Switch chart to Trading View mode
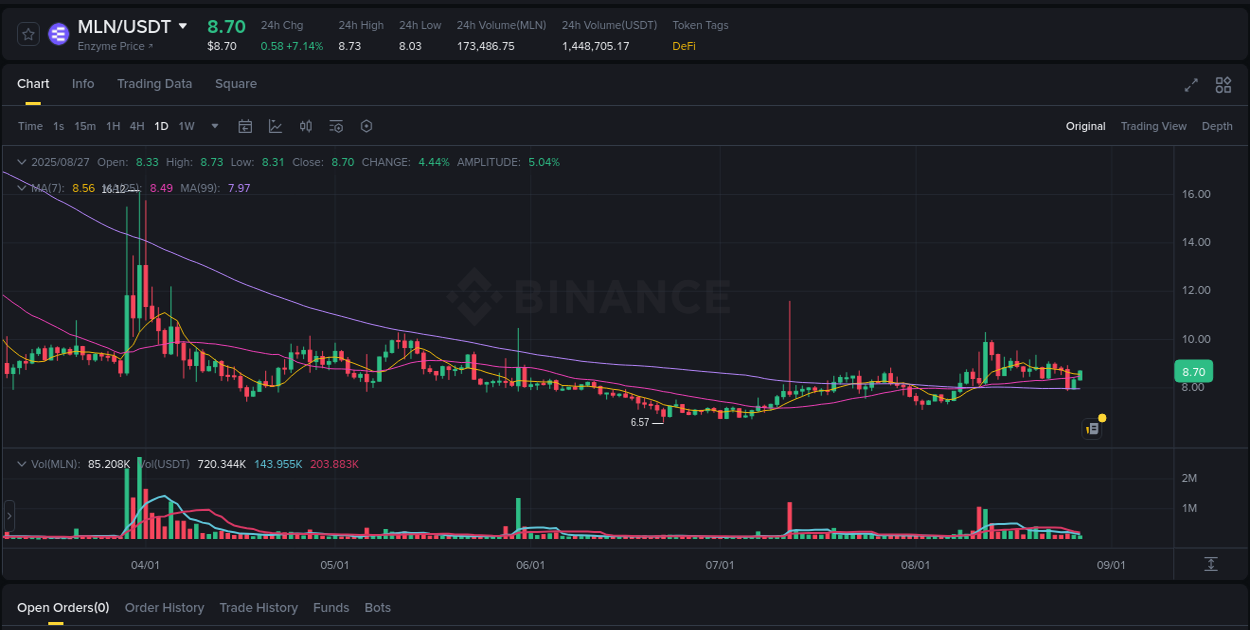 1153,126
